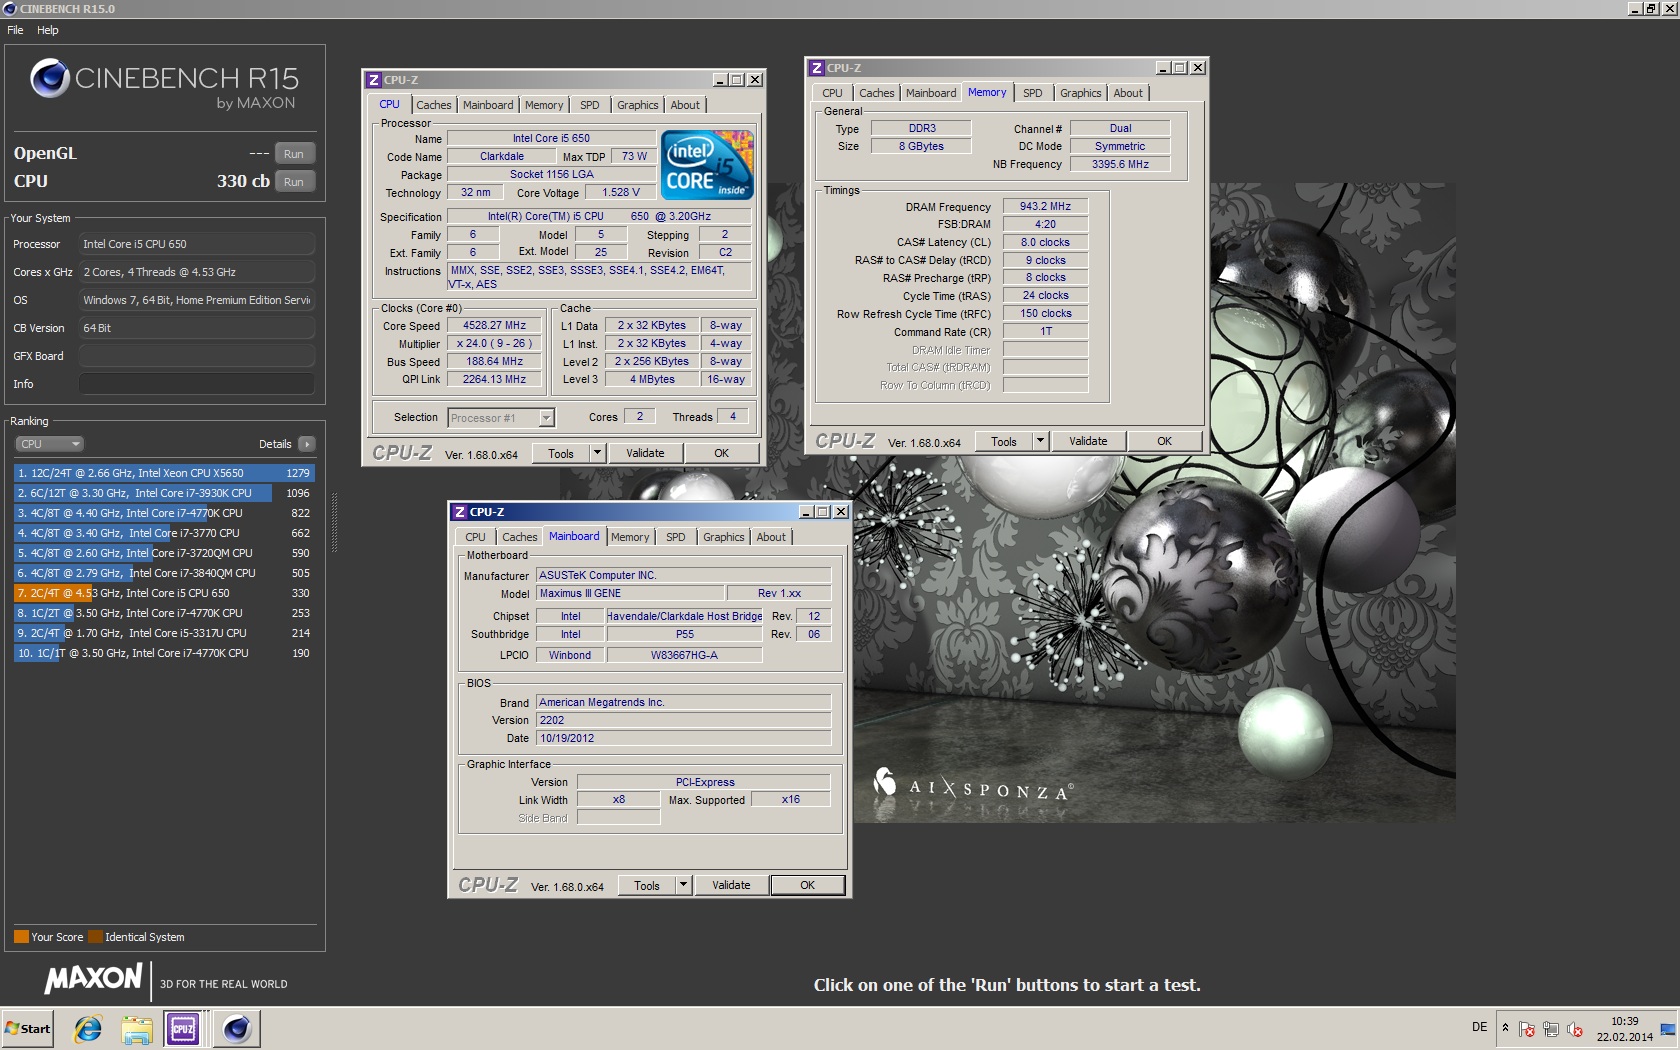Click the show desktop icon by the clock
1680x1050 pixels.
pyautogui.click(x=1668, y=1028)
